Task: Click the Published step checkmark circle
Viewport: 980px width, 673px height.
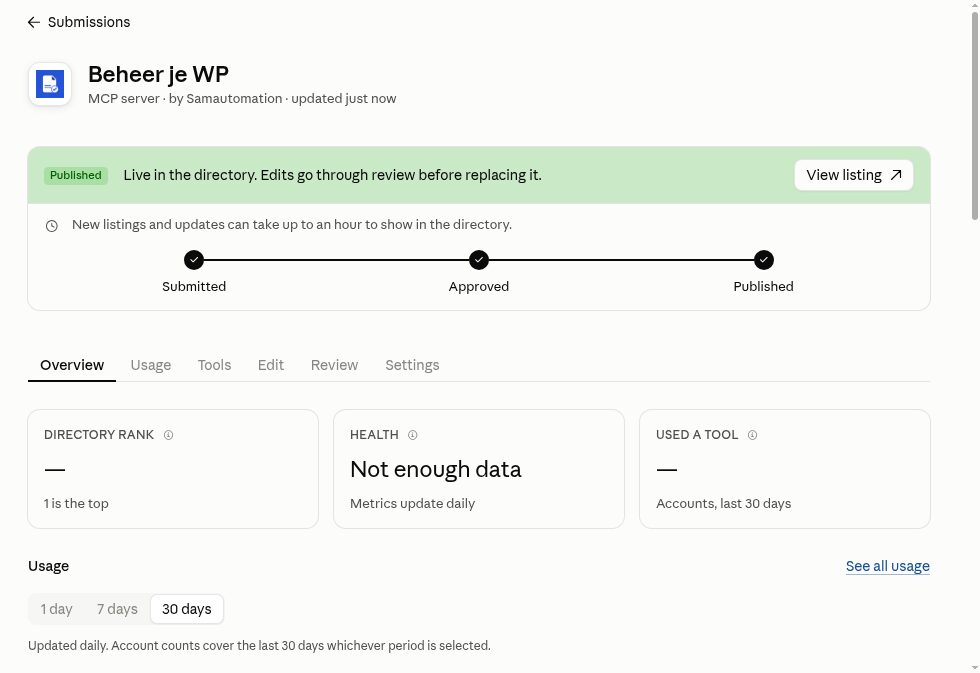Action: (764, 260)
